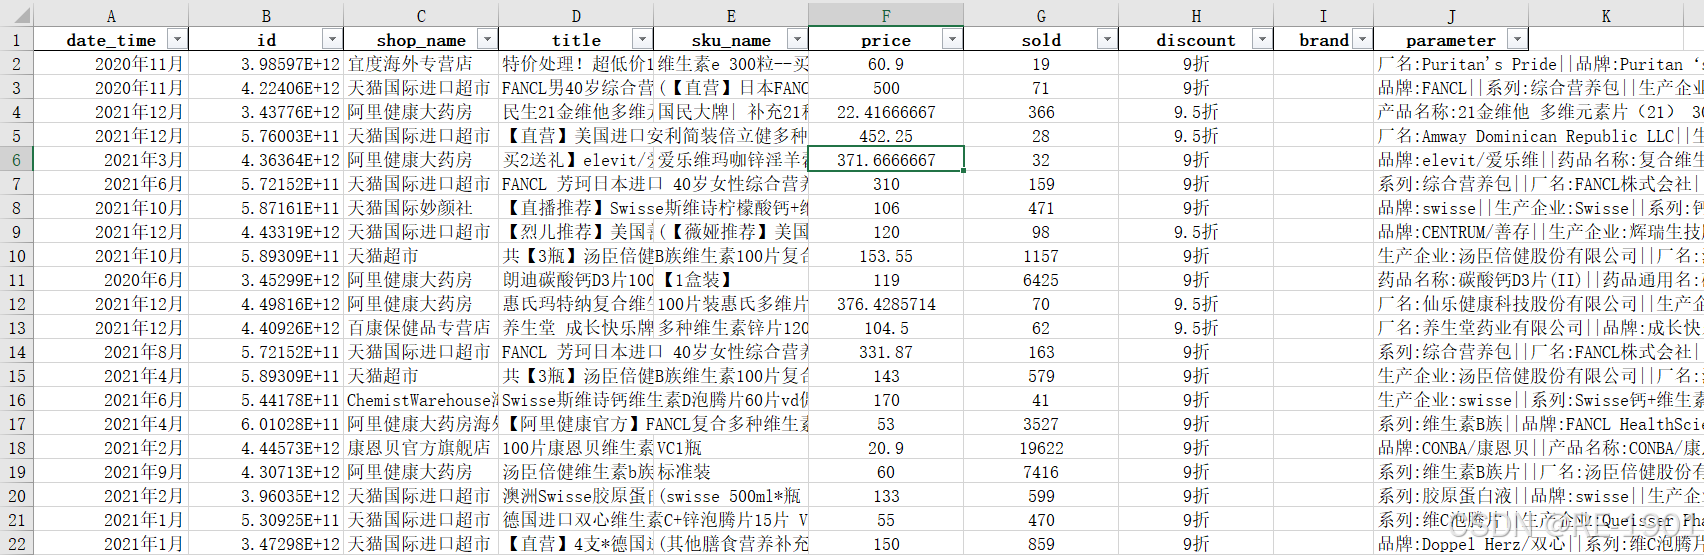This screenshot has width=1704, height=555.
Task: Click the id cell 6.01028E+11
Action: tap(266, 424)
